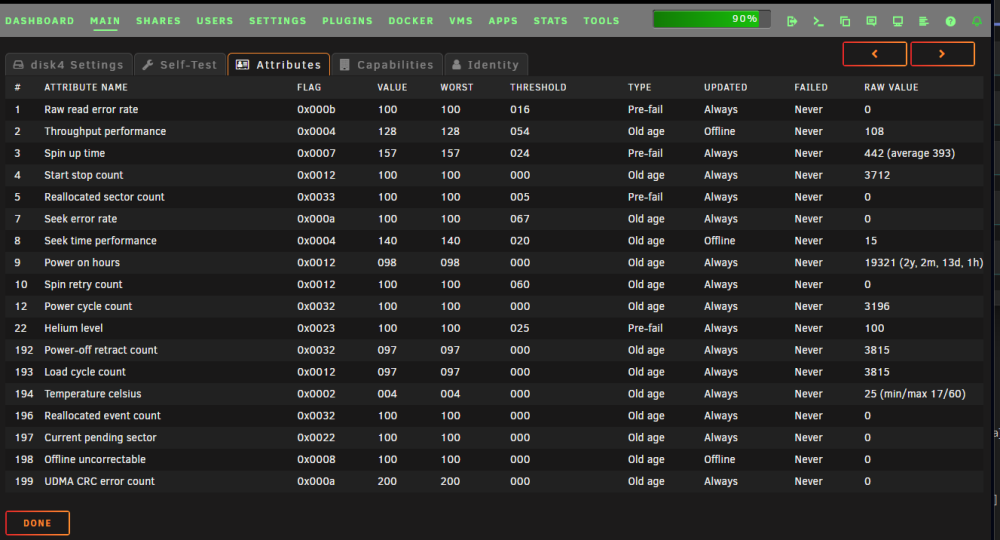Select the 'Raw read error rate' row name
Screen dimensions: 1000x540
point(91,110)
